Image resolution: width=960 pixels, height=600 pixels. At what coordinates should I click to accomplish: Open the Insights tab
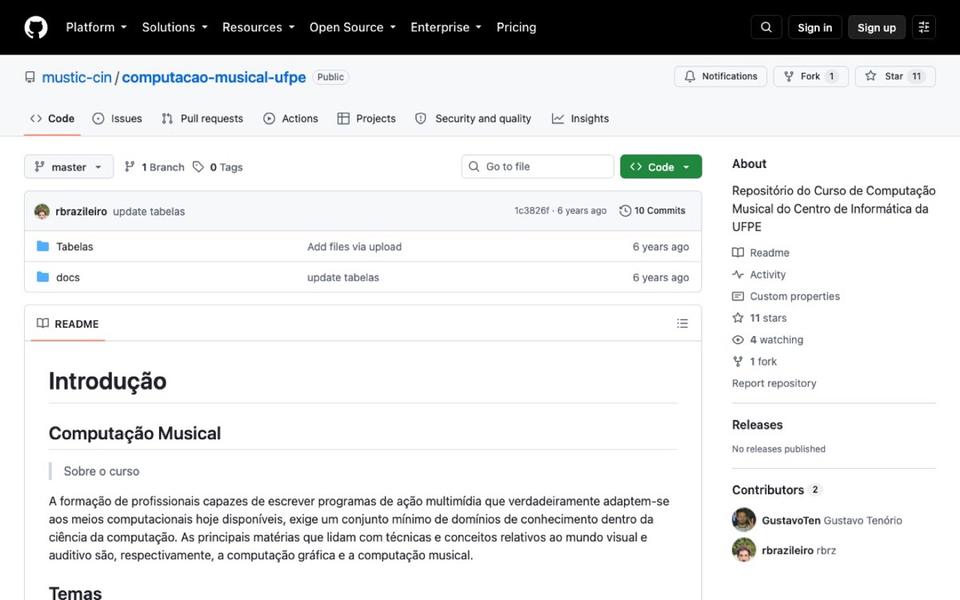pyautogui.click(x=580, y=119)
